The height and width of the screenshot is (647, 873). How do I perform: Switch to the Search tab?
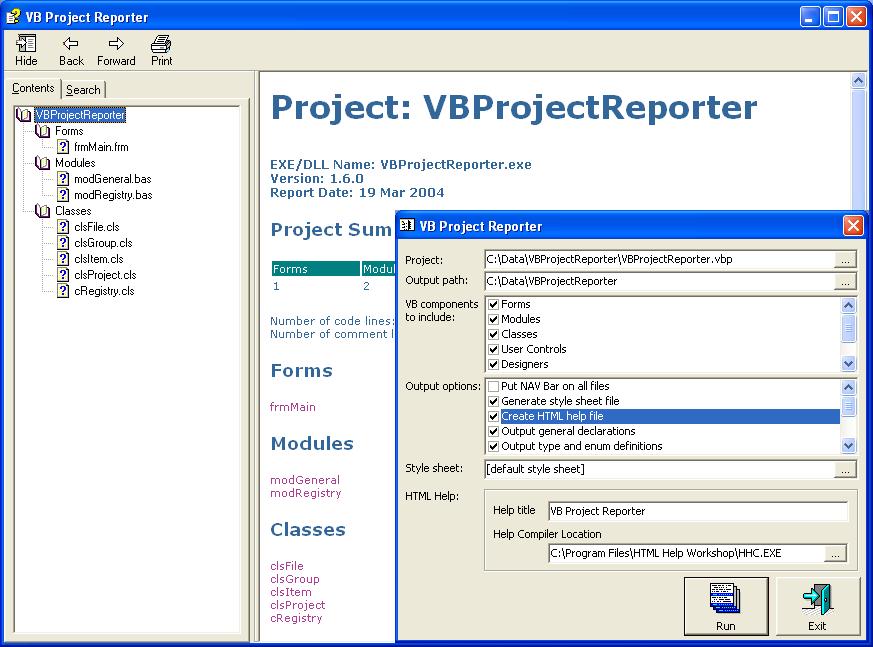83,90
